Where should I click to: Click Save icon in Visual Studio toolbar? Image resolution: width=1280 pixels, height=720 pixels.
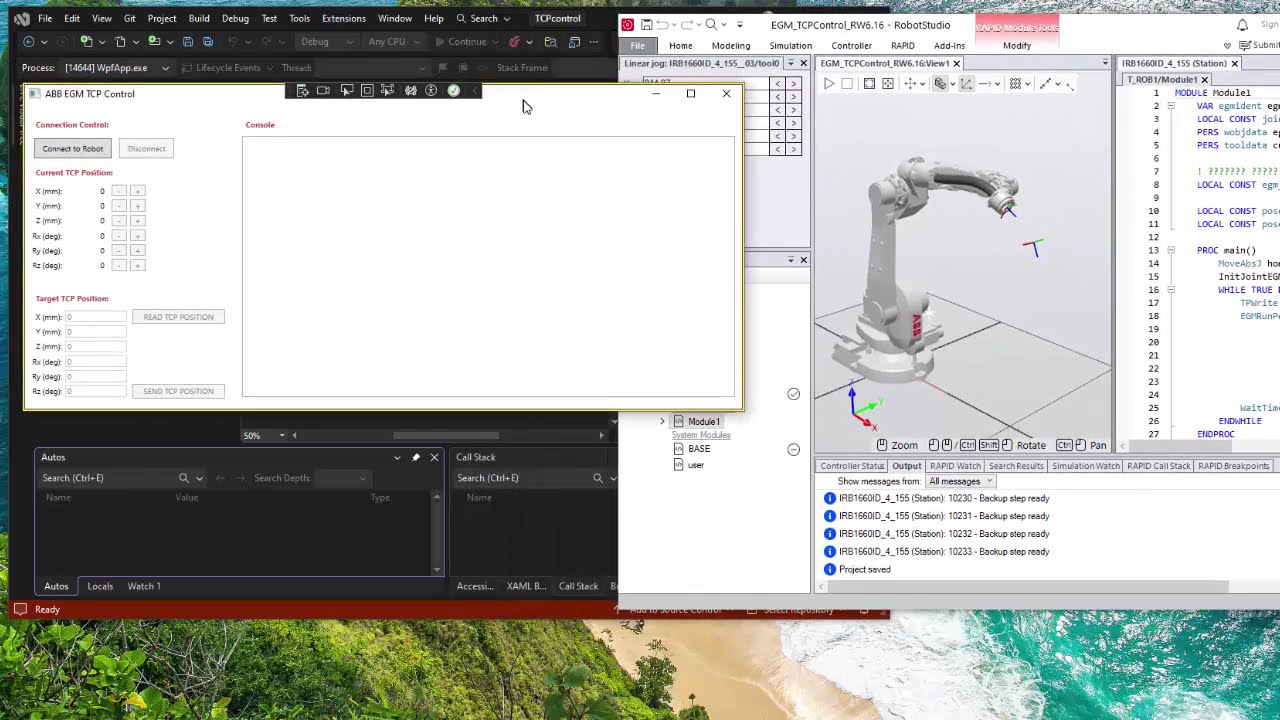click(x=187, y=42)
